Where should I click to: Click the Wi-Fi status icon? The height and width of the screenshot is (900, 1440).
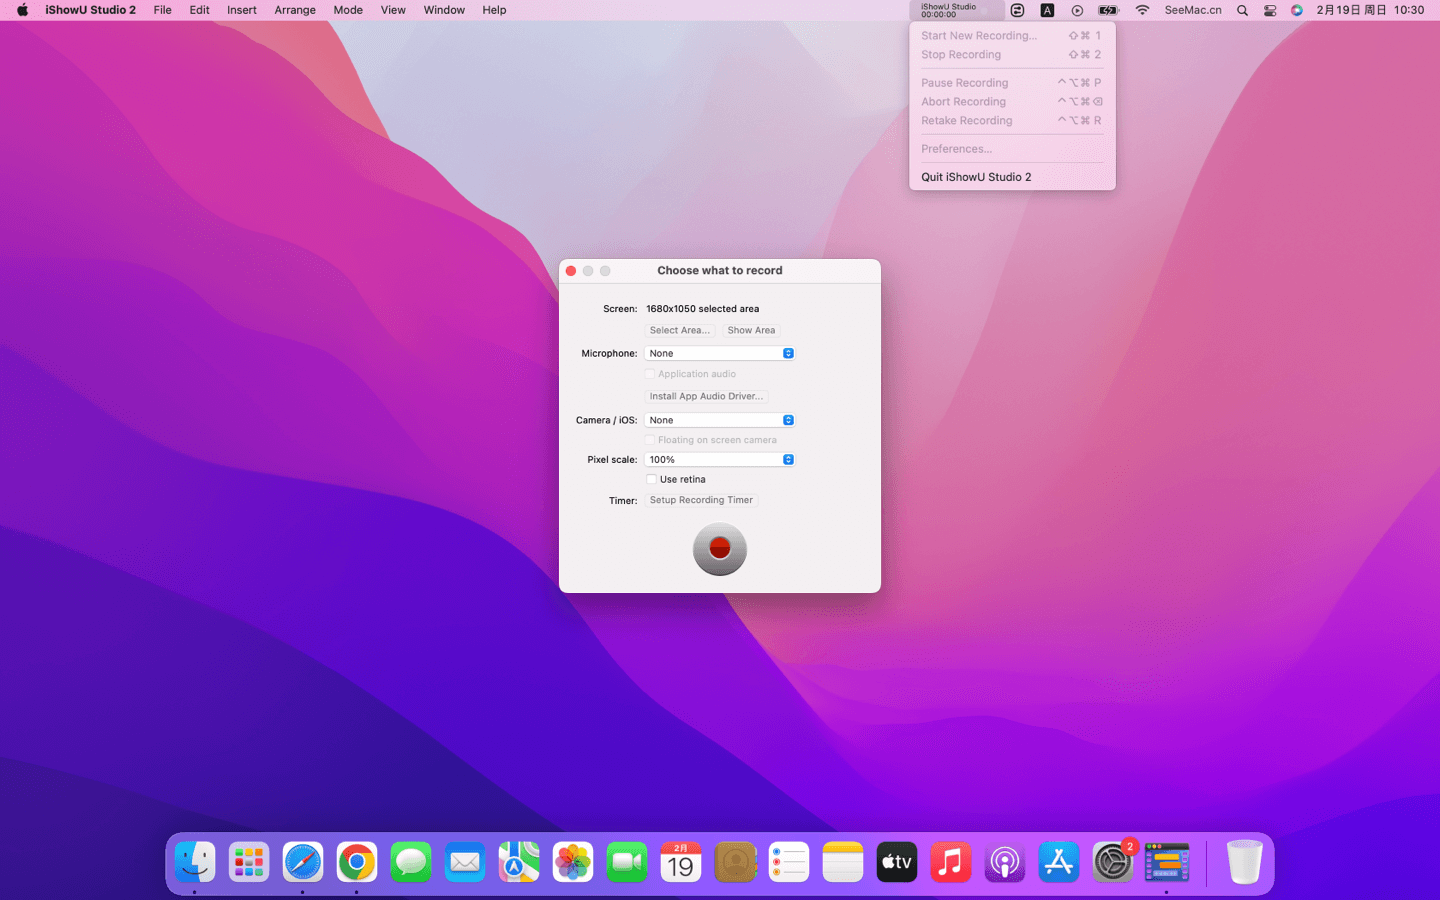1142,10
